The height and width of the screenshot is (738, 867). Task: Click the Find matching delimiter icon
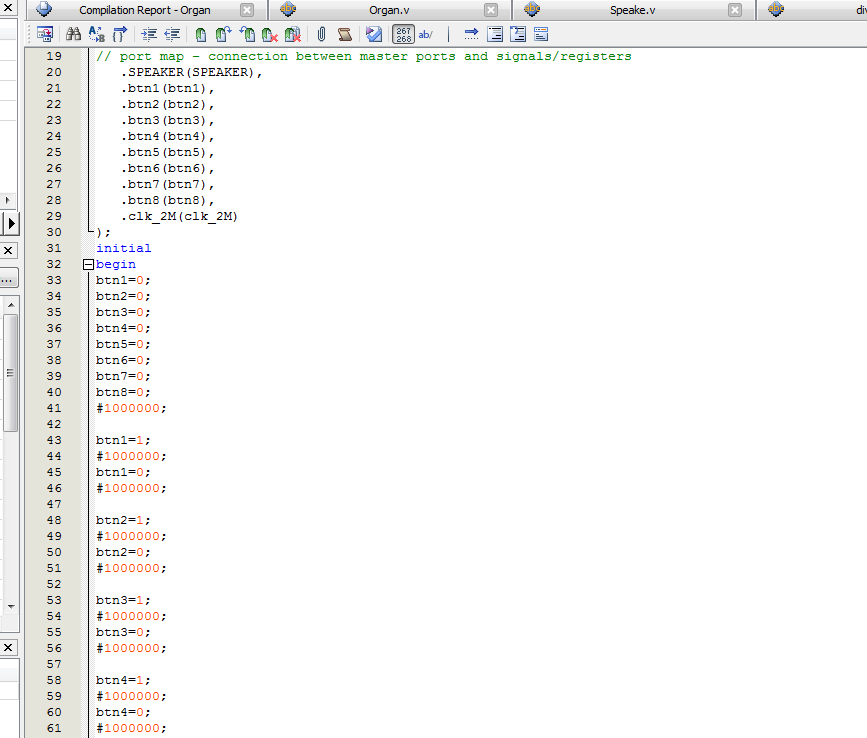click(x=120, y=34)
